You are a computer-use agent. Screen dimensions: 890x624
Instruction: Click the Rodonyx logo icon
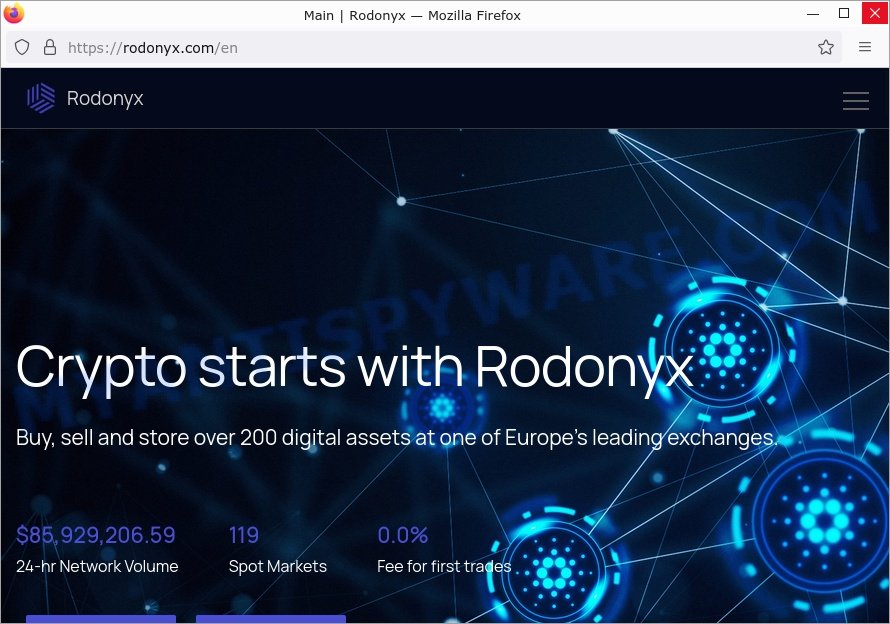[x=41, y=98]
